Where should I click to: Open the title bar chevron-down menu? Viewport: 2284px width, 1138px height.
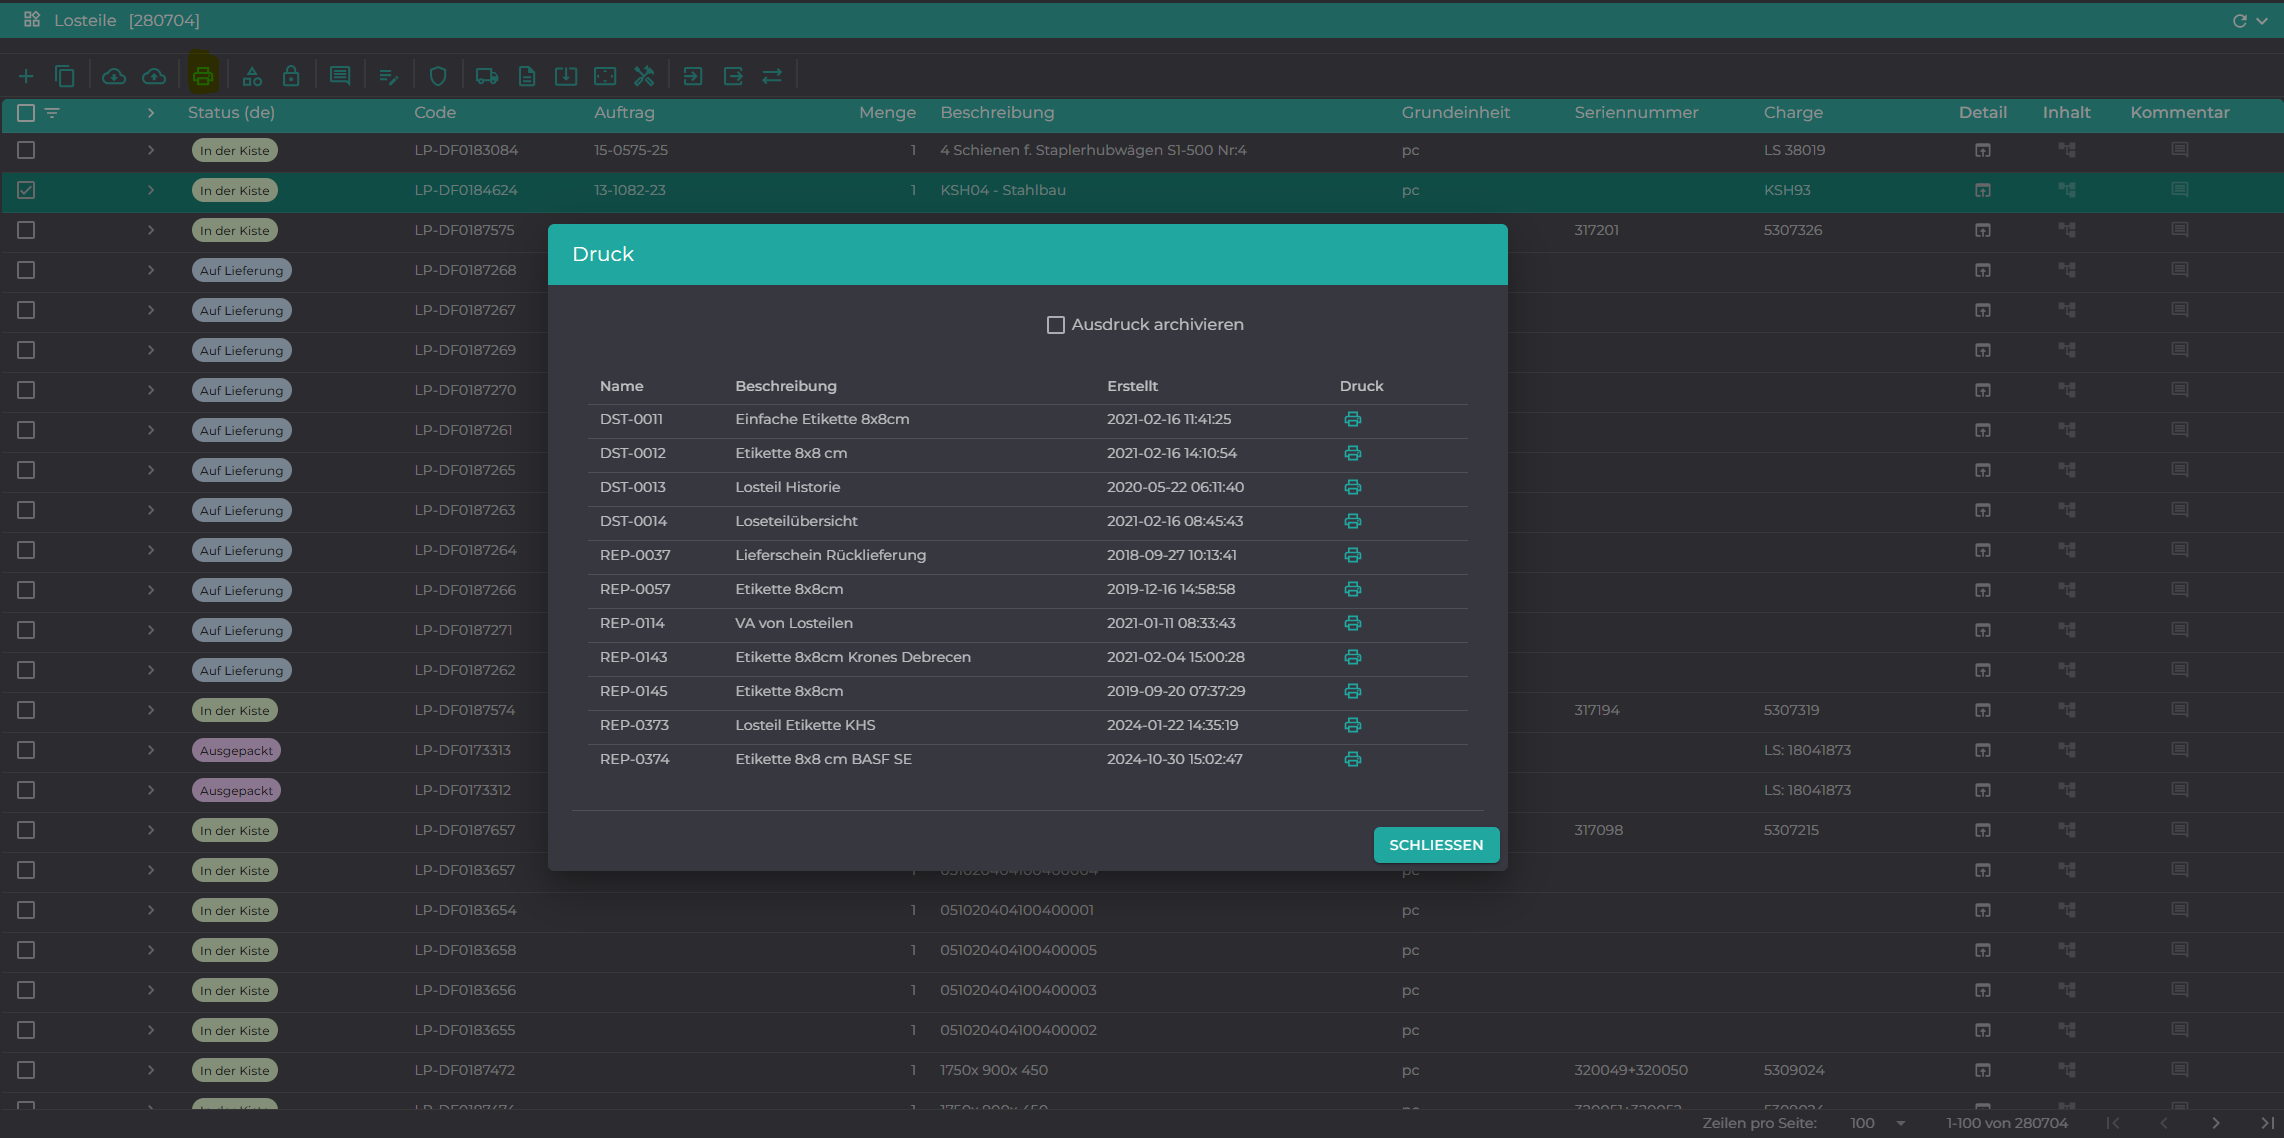click(2263, 20)
